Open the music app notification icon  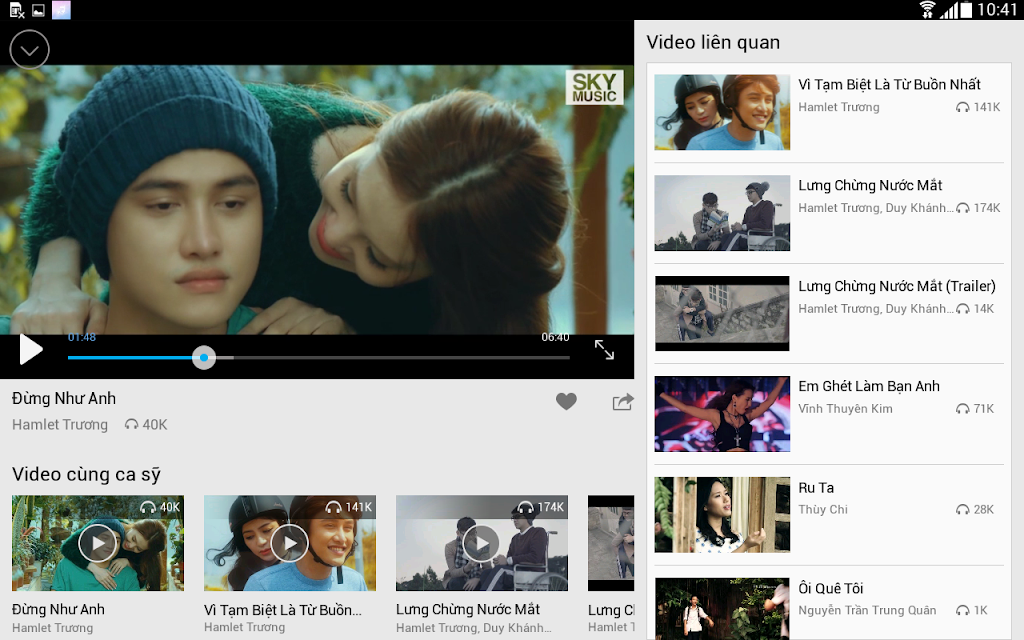61,10
